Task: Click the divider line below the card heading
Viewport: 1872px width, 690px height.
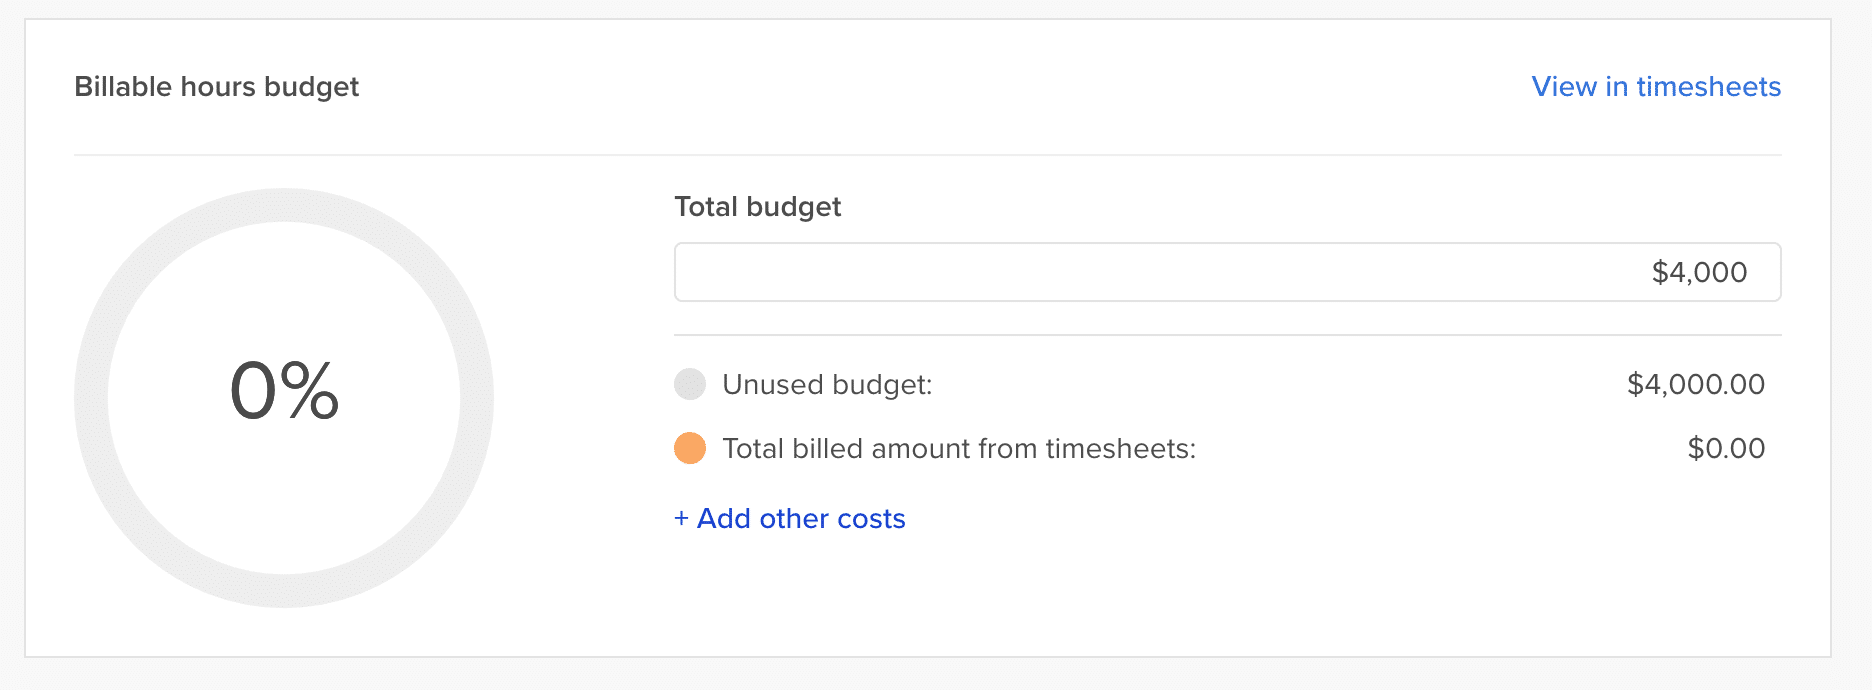Action: click(x=927, y=155)
